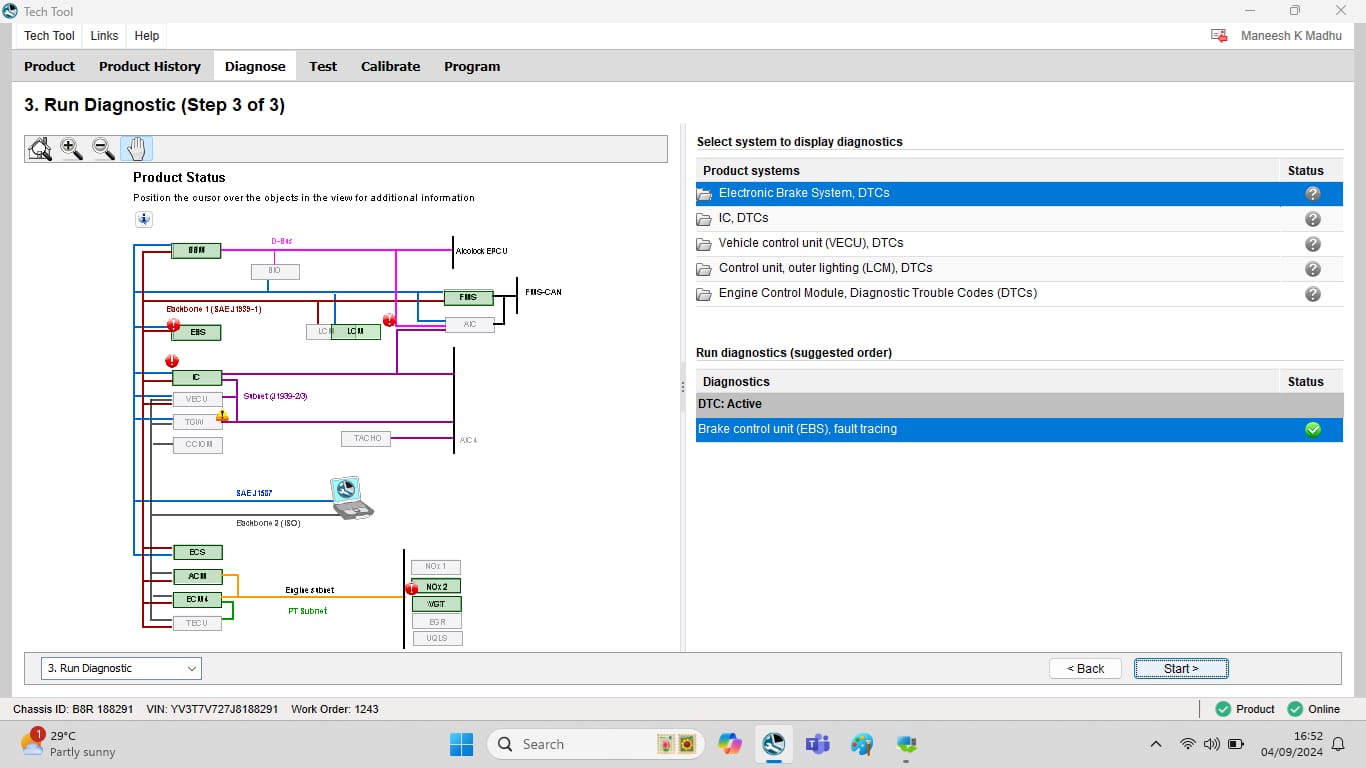Toggle the pan hand tool

136,149
